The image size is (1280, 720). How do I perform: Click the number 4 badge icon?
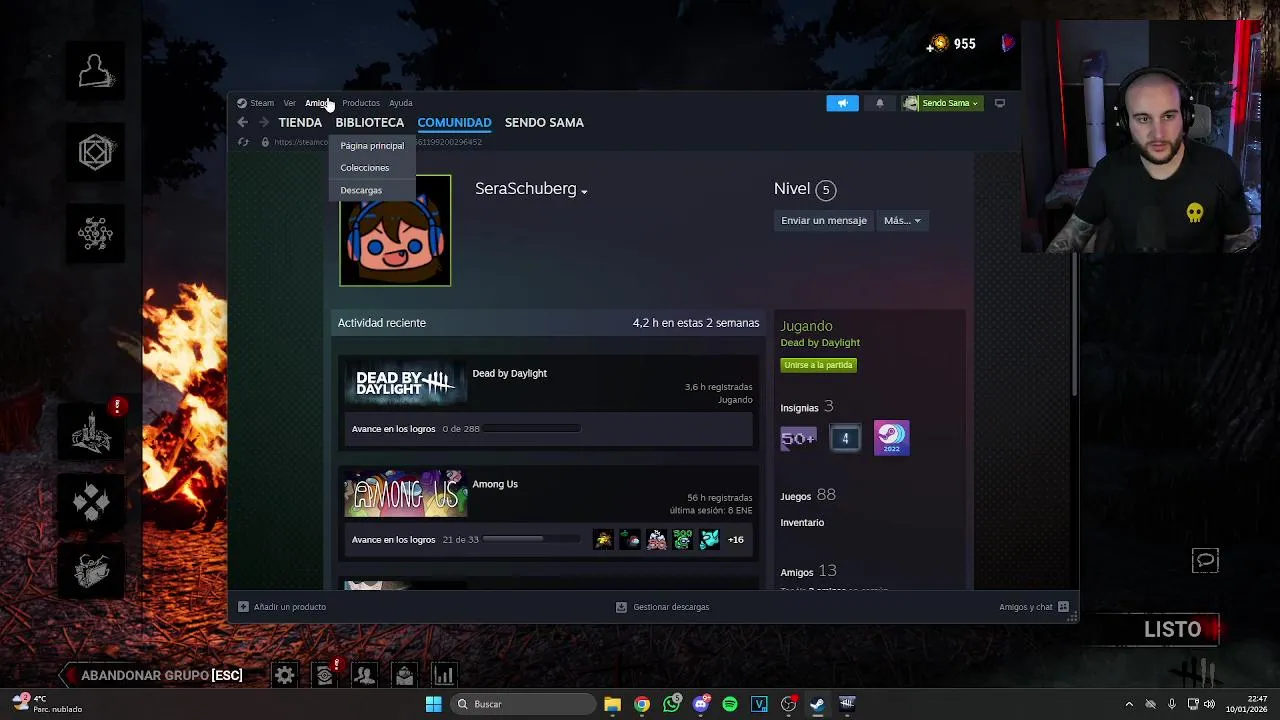click(x=845, y=438)
